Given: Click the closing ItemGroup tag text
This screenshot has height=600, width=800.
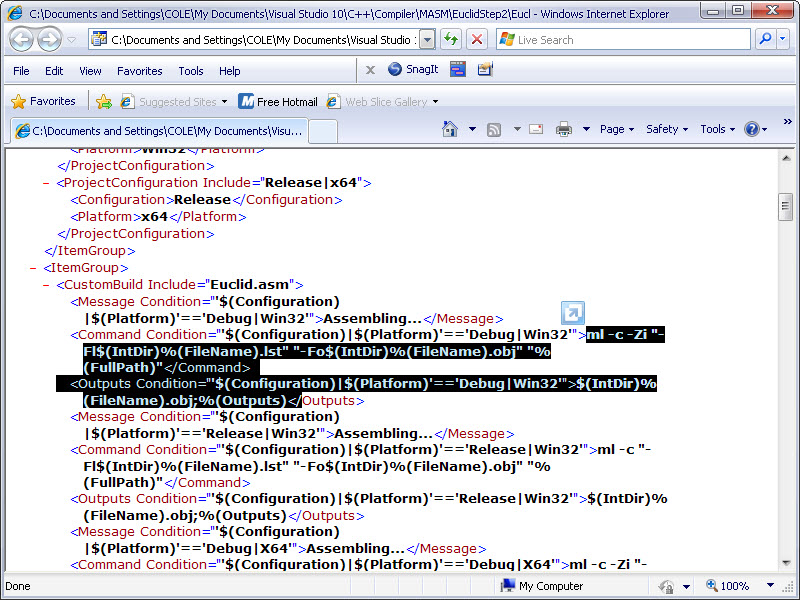Looking at the screenshot, I should tap(90, 251).
